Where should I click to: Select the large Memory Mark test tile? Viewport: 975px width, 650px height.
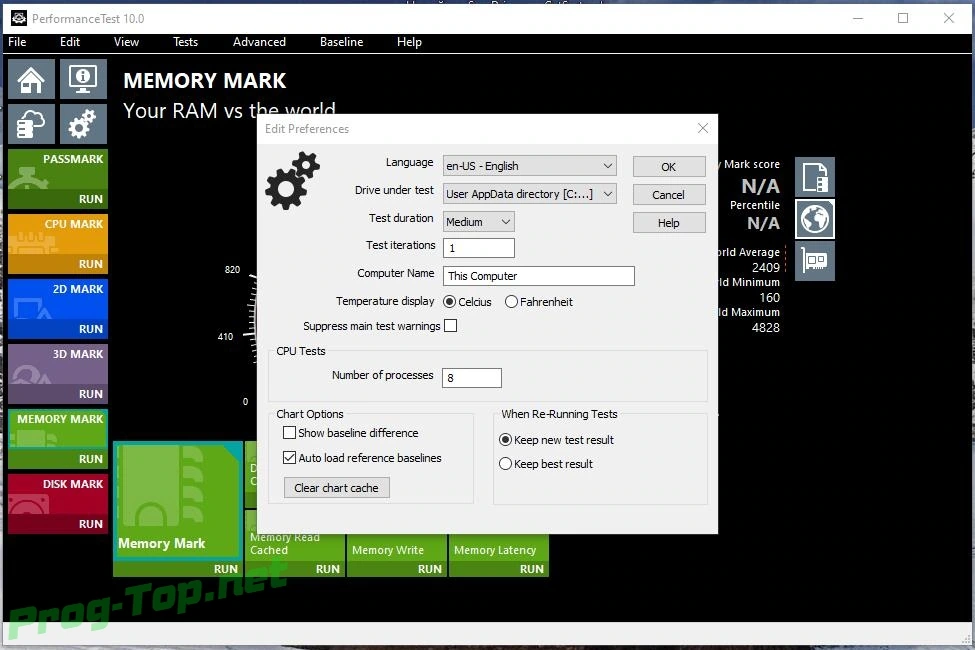coord(178,501)
